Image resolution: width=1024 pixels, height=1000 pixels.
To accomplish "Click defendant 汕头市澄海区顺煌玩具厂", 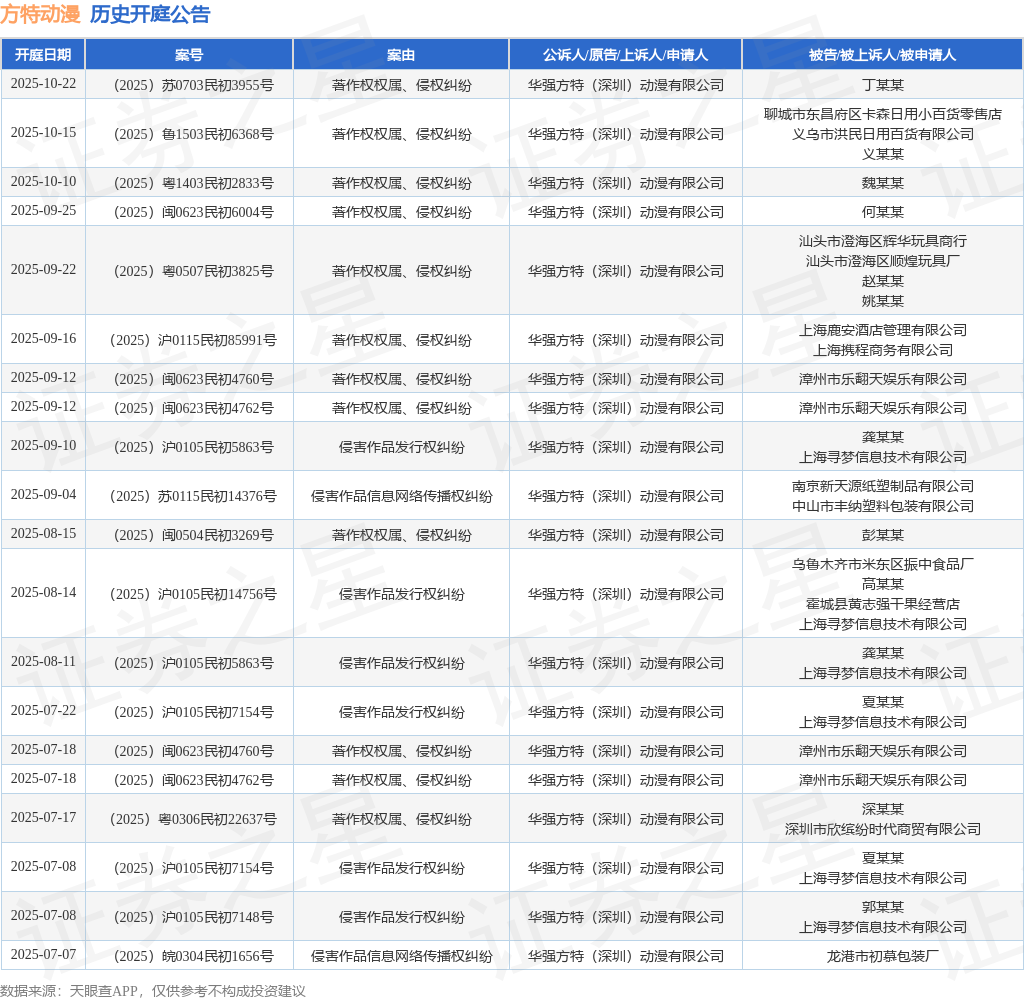I will click(x=882, y=261).
